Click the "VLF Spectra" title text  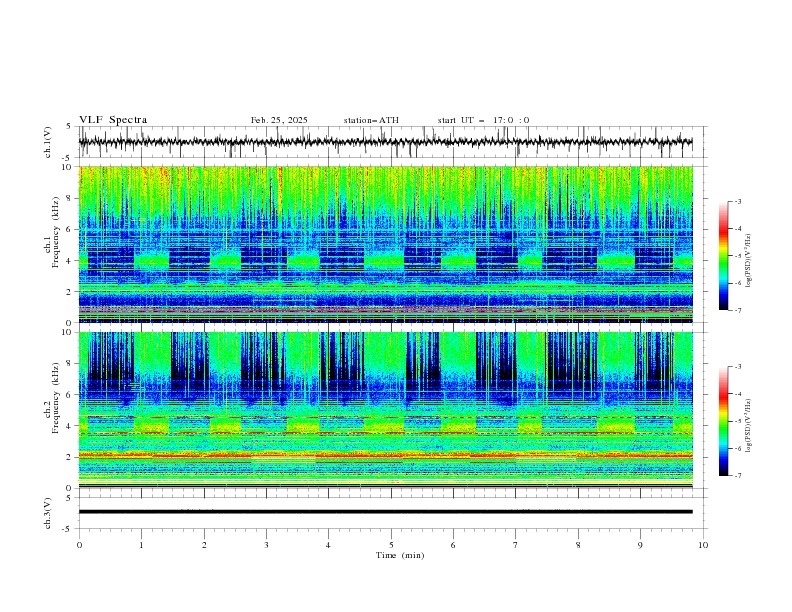(x=113, y=120)
